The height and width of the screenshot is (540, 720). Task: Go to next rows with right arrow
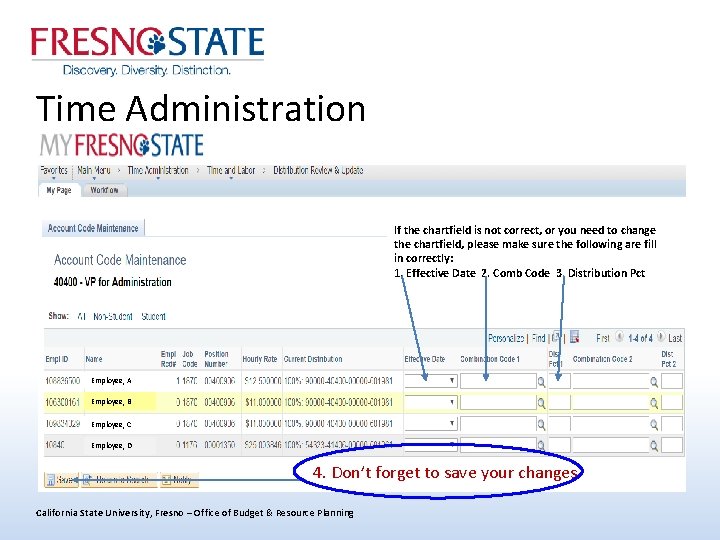[x=661, y=338]
